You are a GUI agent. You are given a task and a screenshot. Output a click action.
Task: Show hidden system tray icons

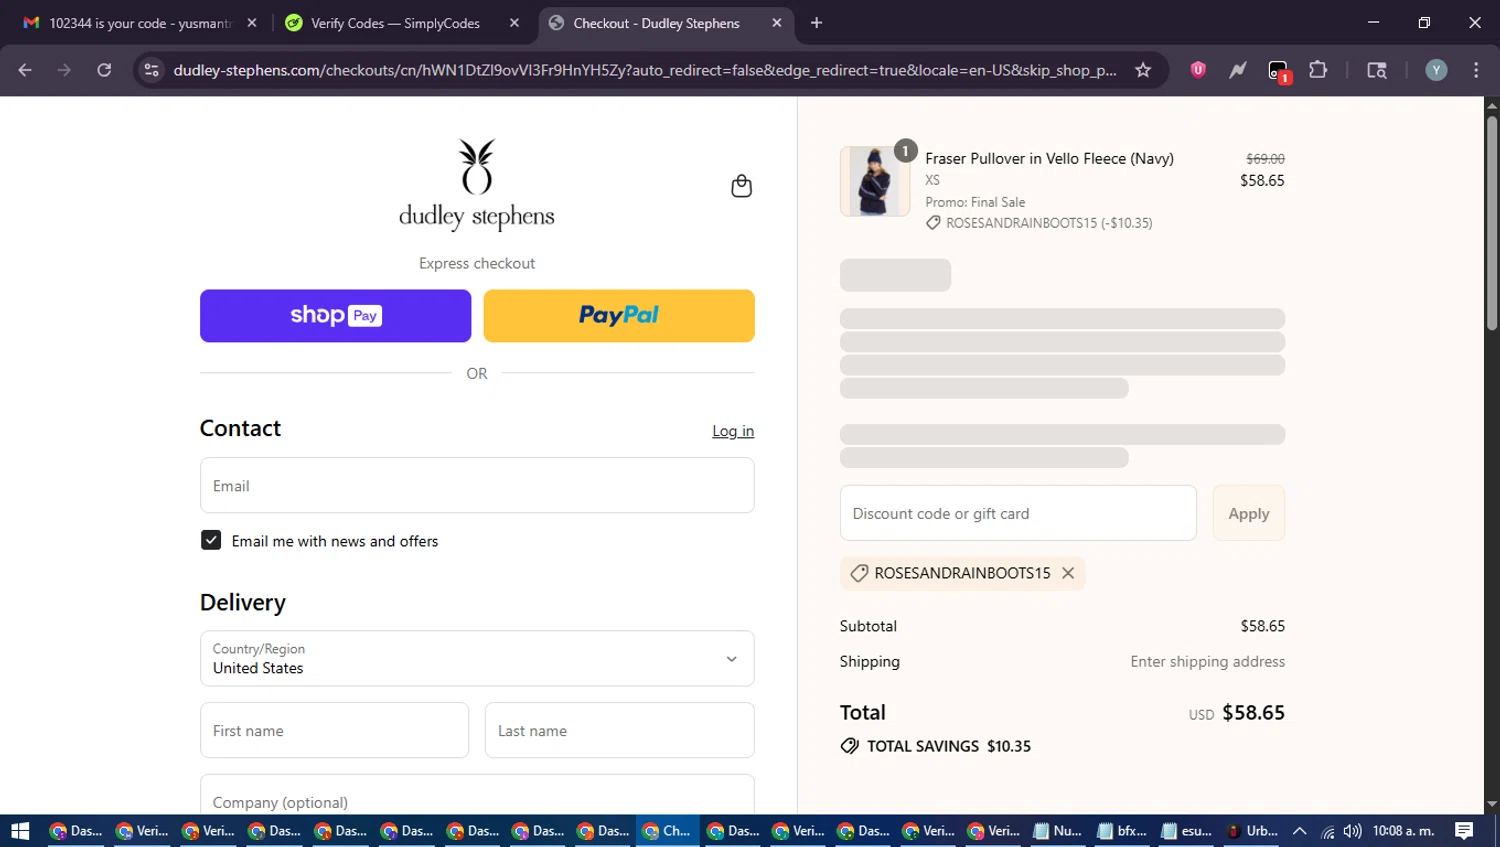click(x=1299, y=831)
